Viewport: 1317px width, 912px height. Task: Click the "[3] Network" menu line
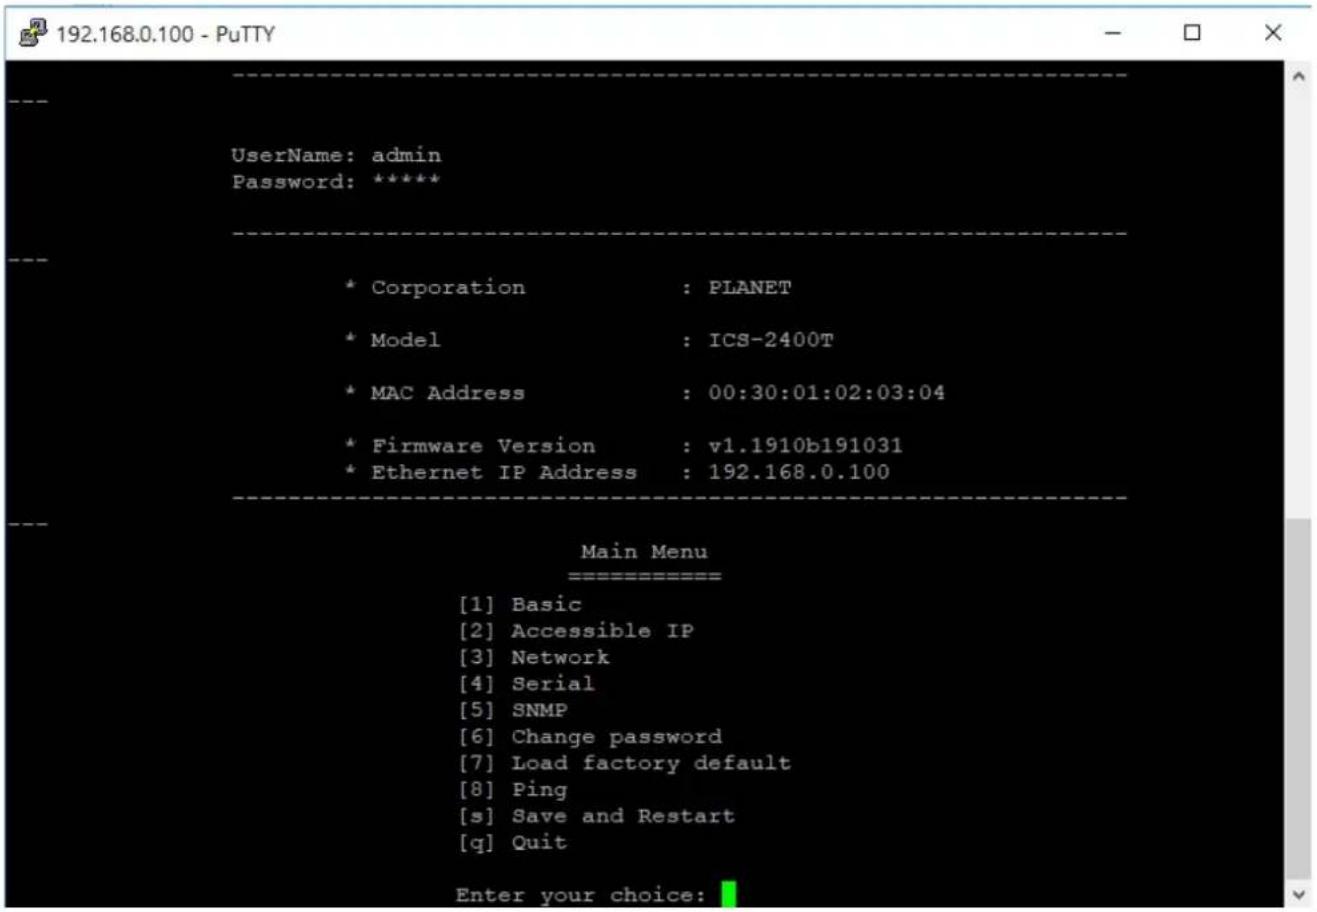pyautogui.click(x=534, y=657)
